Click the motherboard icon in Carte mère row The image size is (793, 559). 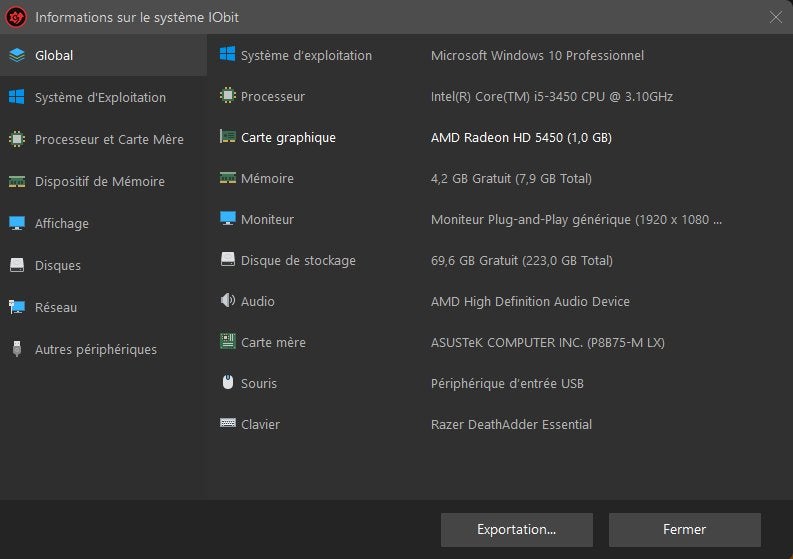pyautogui.click(x=228, y=341)
